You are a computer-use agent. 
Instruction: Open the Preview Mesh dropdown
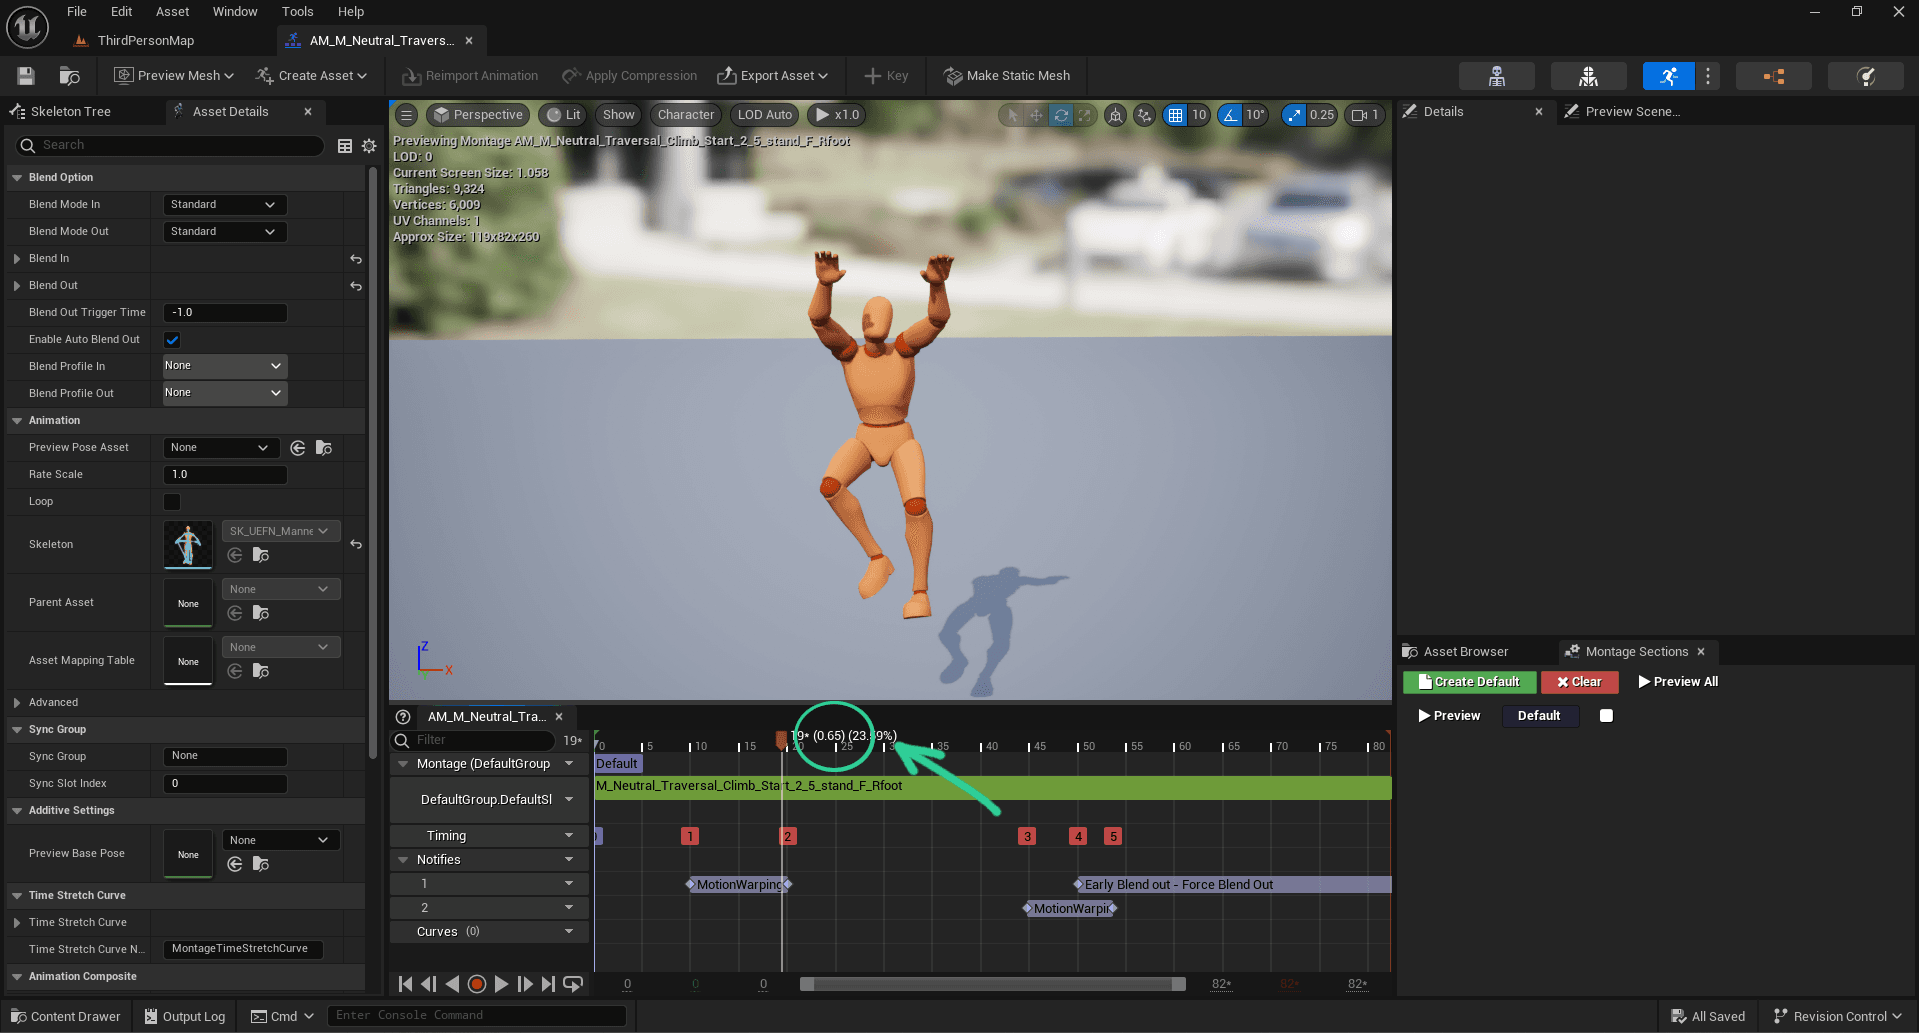(x=174, y=76)
